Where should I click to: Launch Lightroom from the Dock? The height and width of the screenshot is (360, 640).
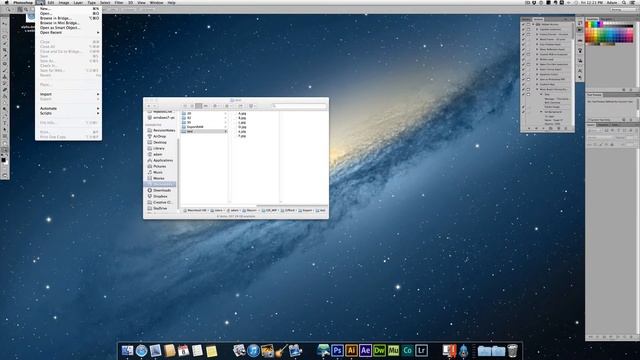(421, 350)
